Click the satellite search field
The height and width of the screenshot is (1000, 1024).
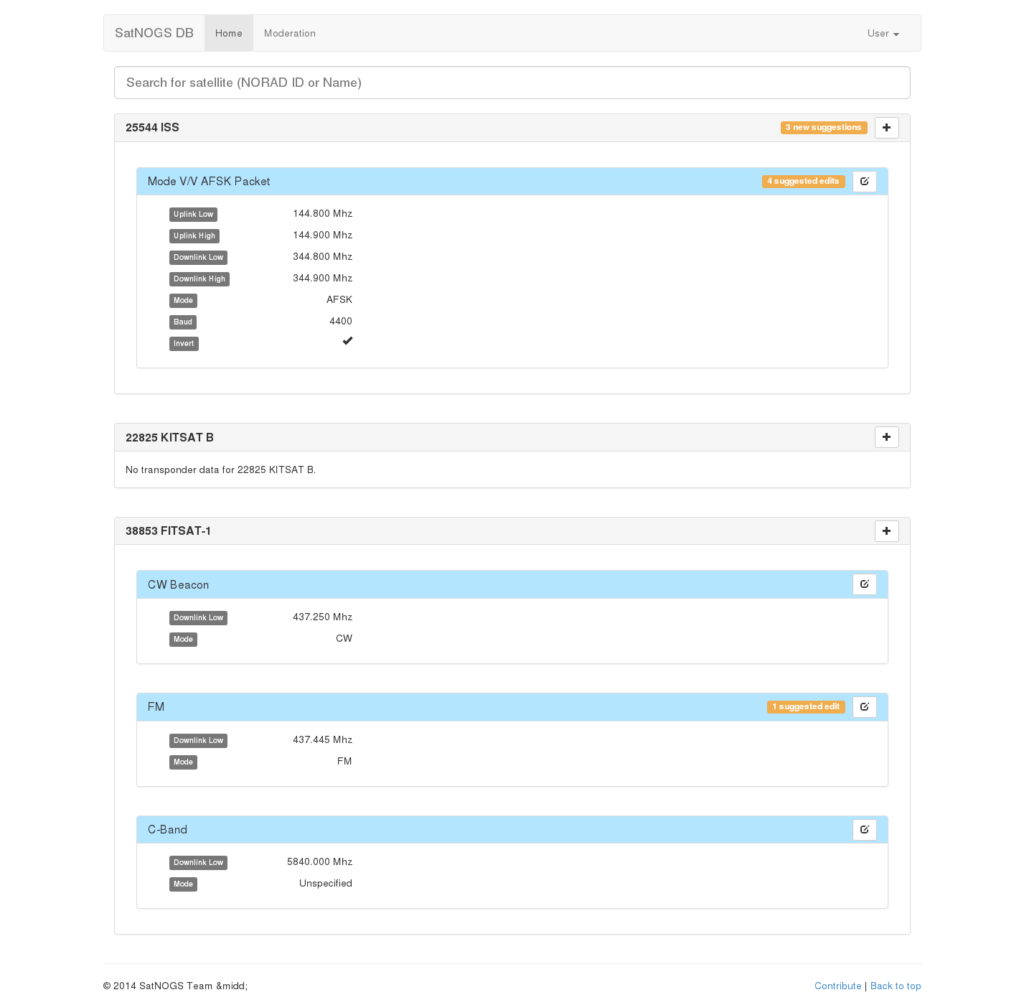tap(512, 82)
